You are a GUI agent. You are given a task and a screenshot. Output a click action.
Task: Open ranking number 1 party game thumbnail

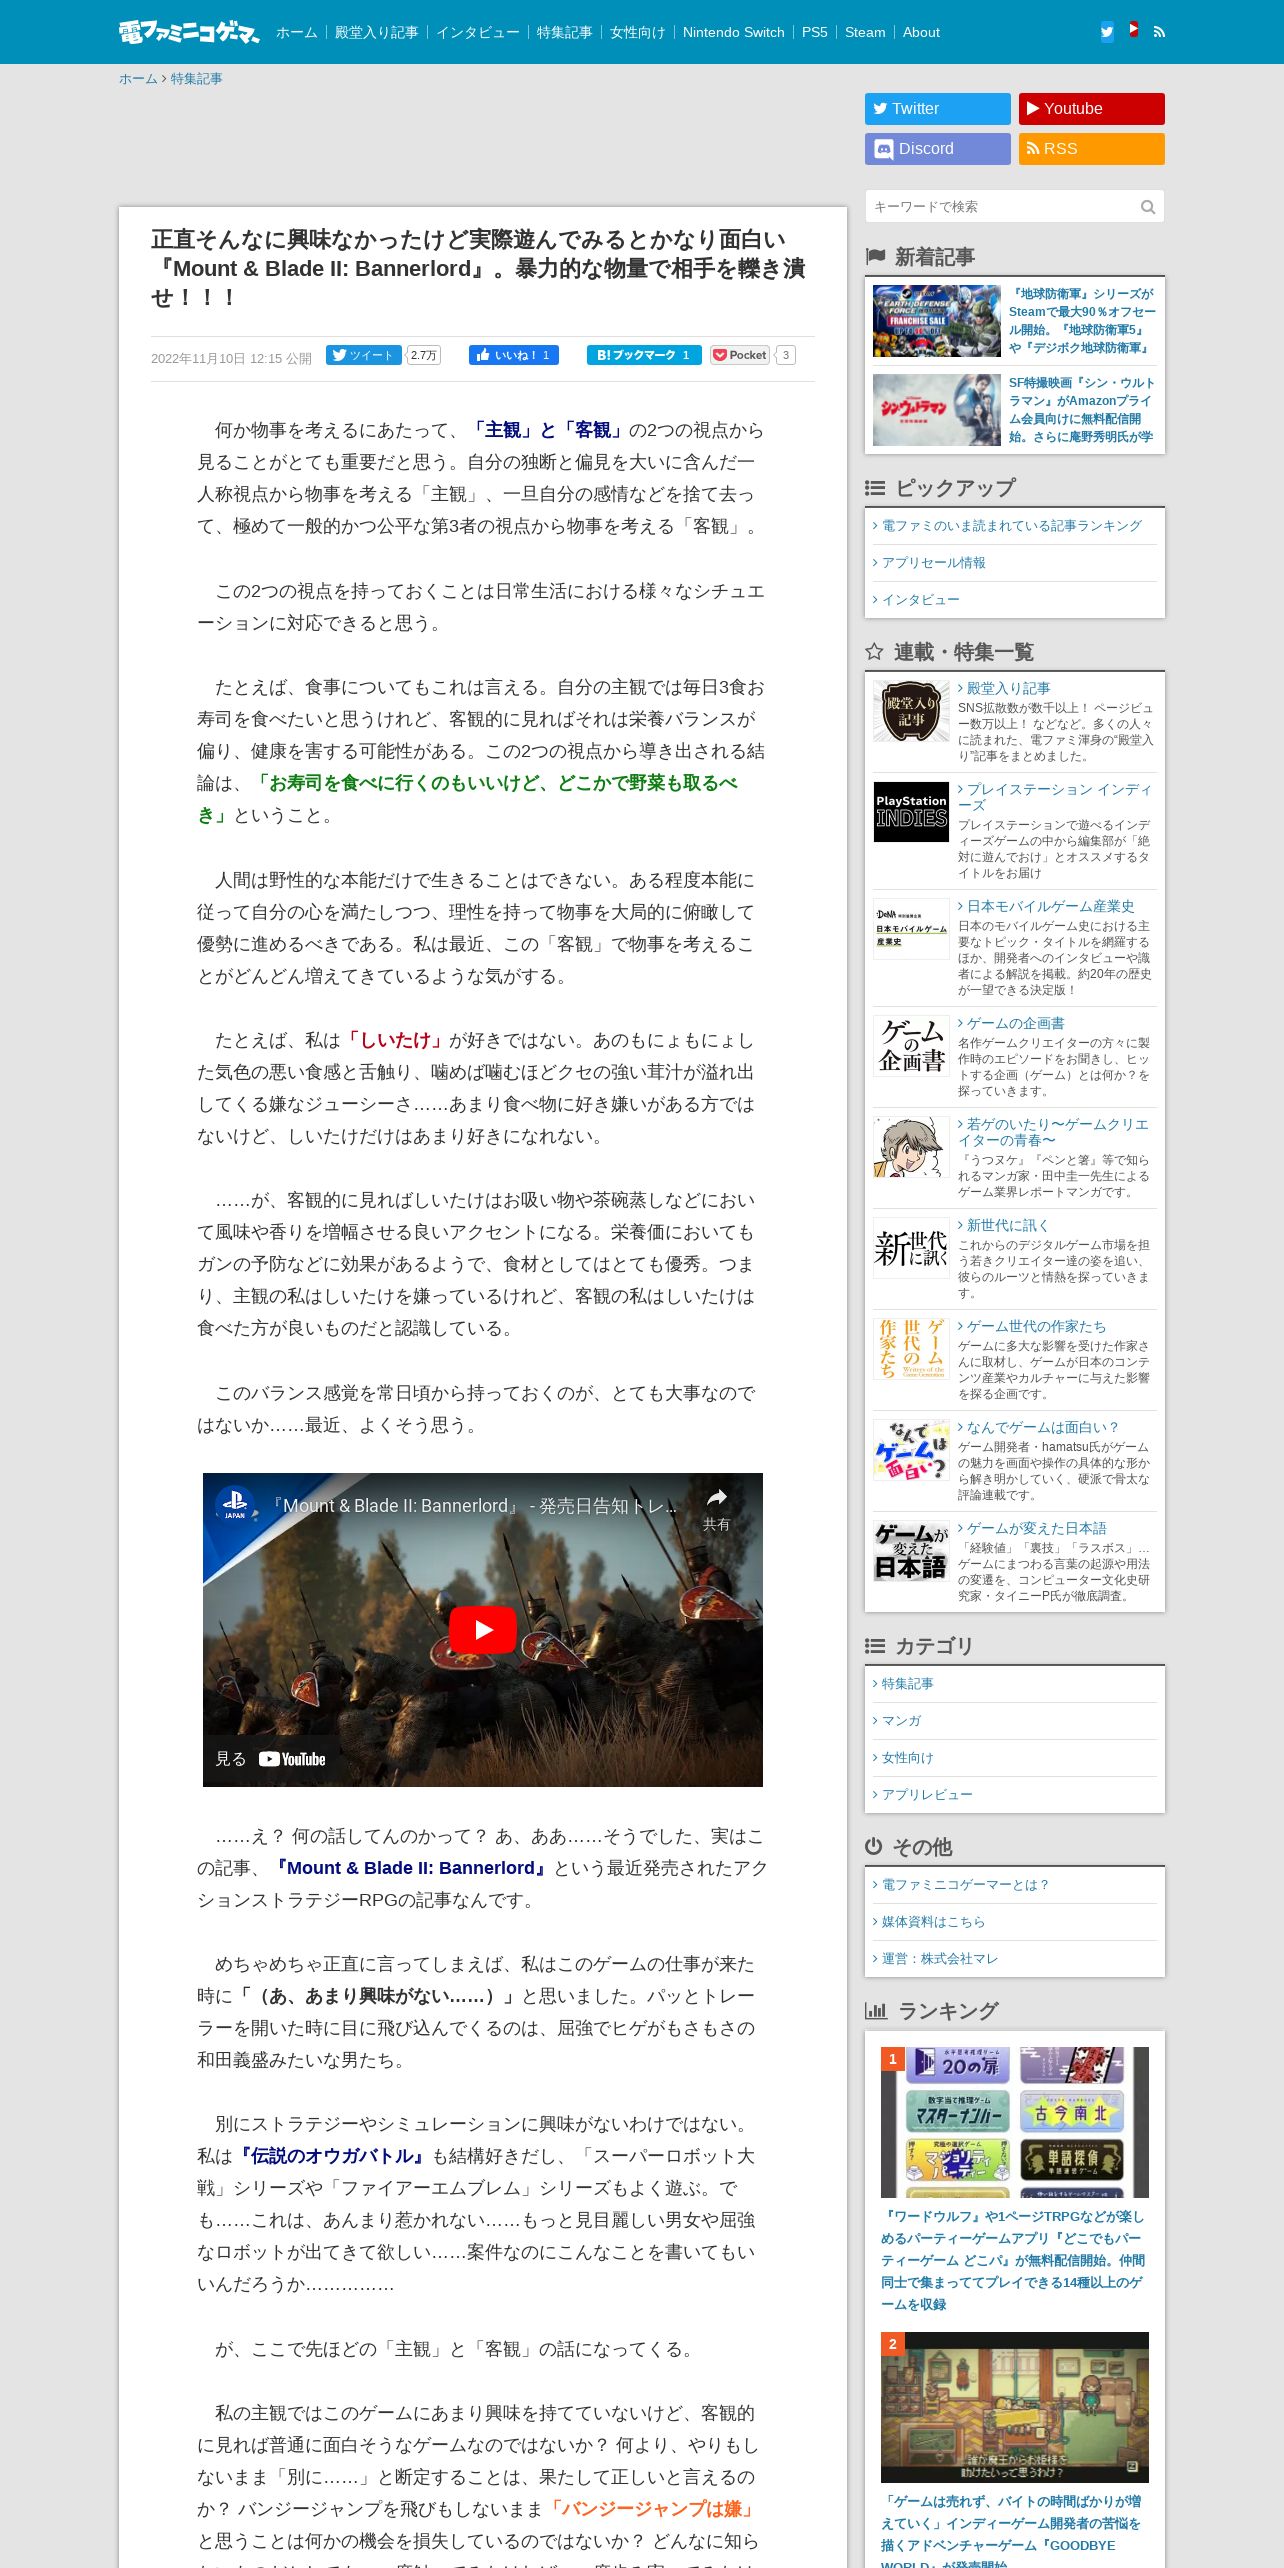(1014, 2122)
